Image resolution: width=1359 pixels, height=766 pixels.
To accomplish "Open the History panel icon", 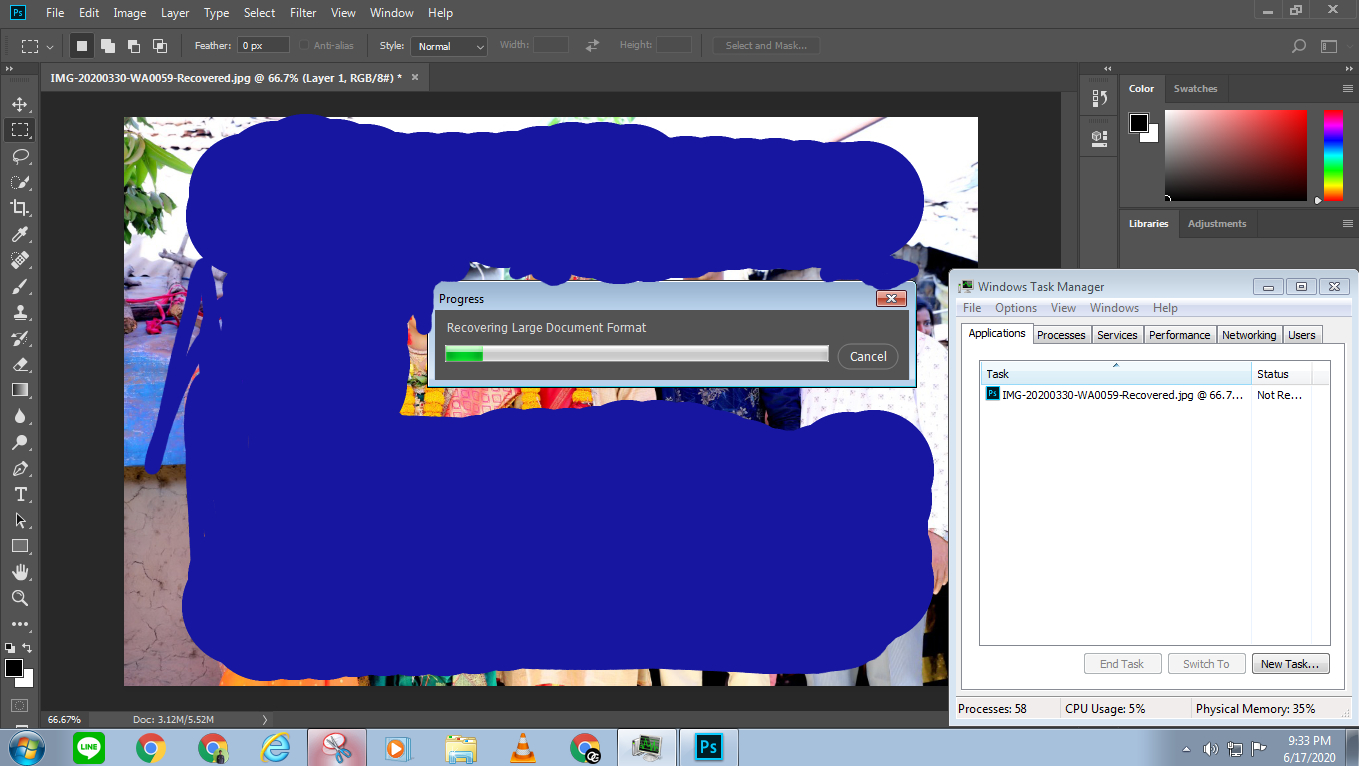I will click(1098, 97).
